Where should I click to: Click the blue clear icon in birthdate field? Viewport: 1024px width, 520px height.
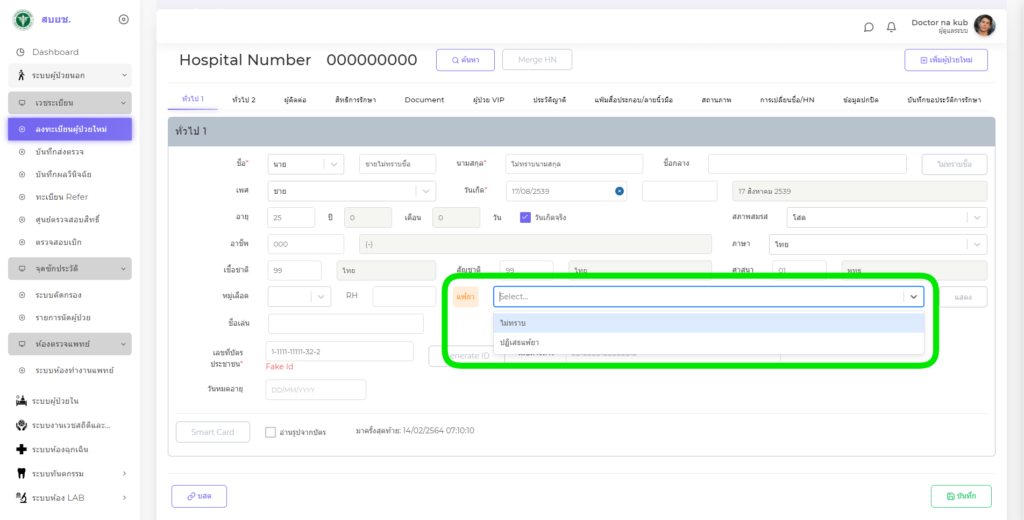[x=619, y=191]
